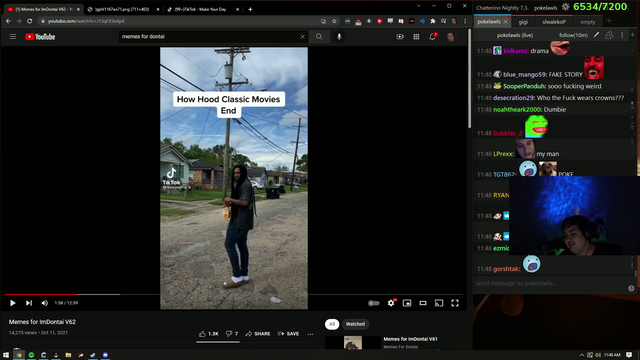This screenshot has width=640, height=360.
Task: Go to the YouTube home logo
Action: (40, 37)
